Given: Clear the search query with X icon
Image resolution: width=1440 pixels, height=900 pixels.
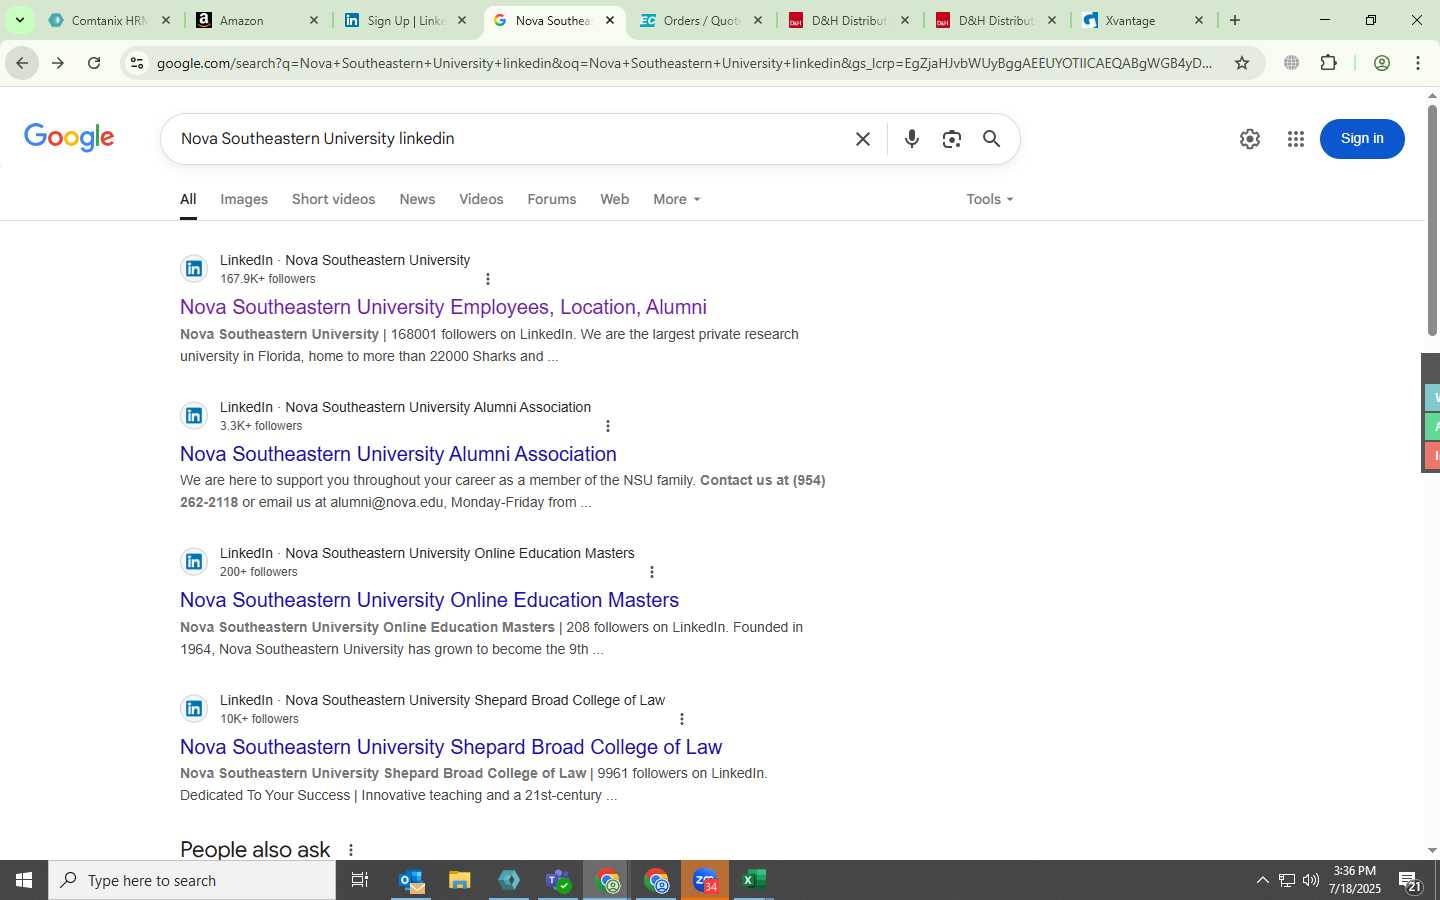Looking at the screenshot, I should 863,139.
